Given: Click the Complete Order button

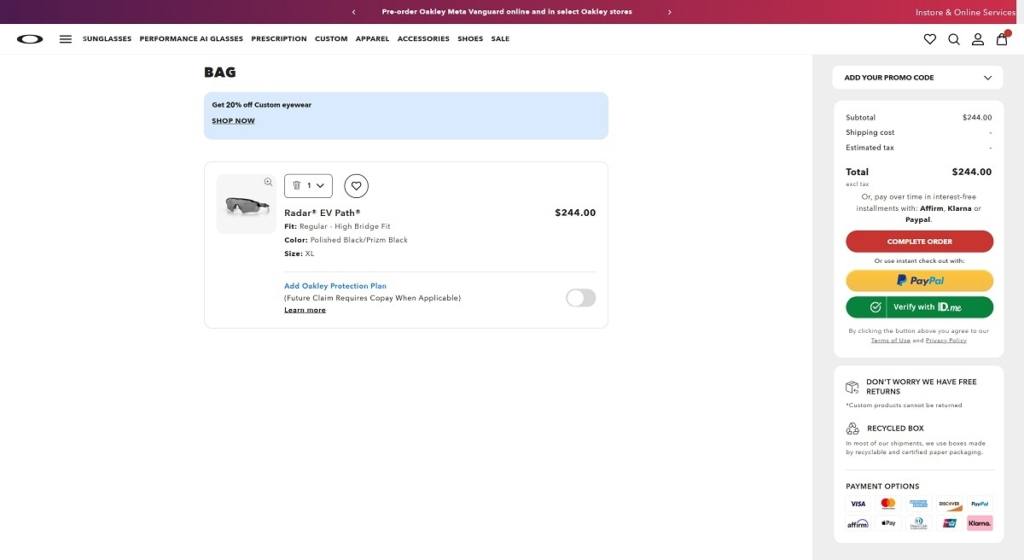Looking at the screenshot, I should [x=919, y=242].
